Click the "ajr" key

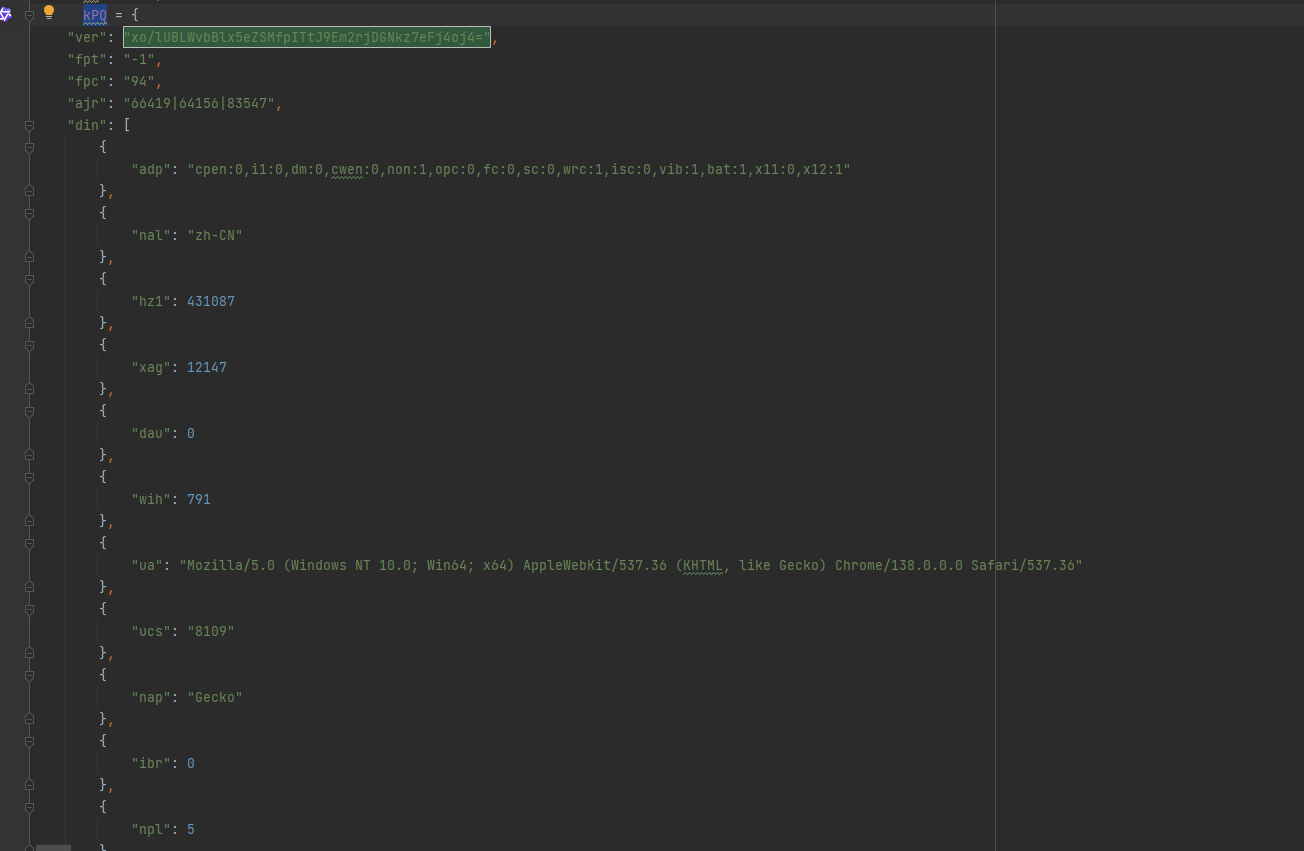(x=87, y=103)
